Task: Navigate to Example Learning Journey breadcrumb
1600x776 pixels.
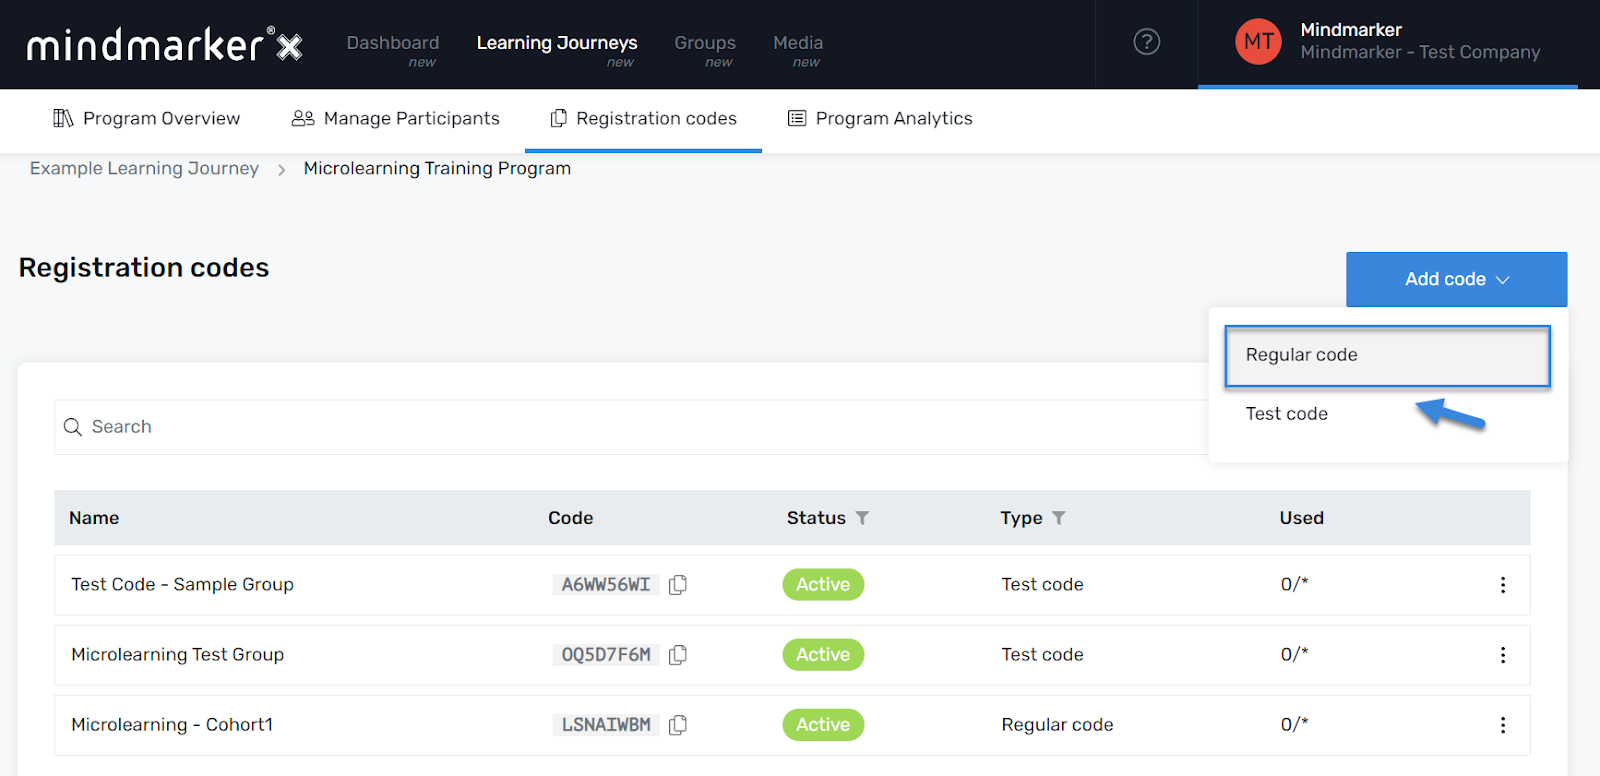Action: click(x=144, y=168)
